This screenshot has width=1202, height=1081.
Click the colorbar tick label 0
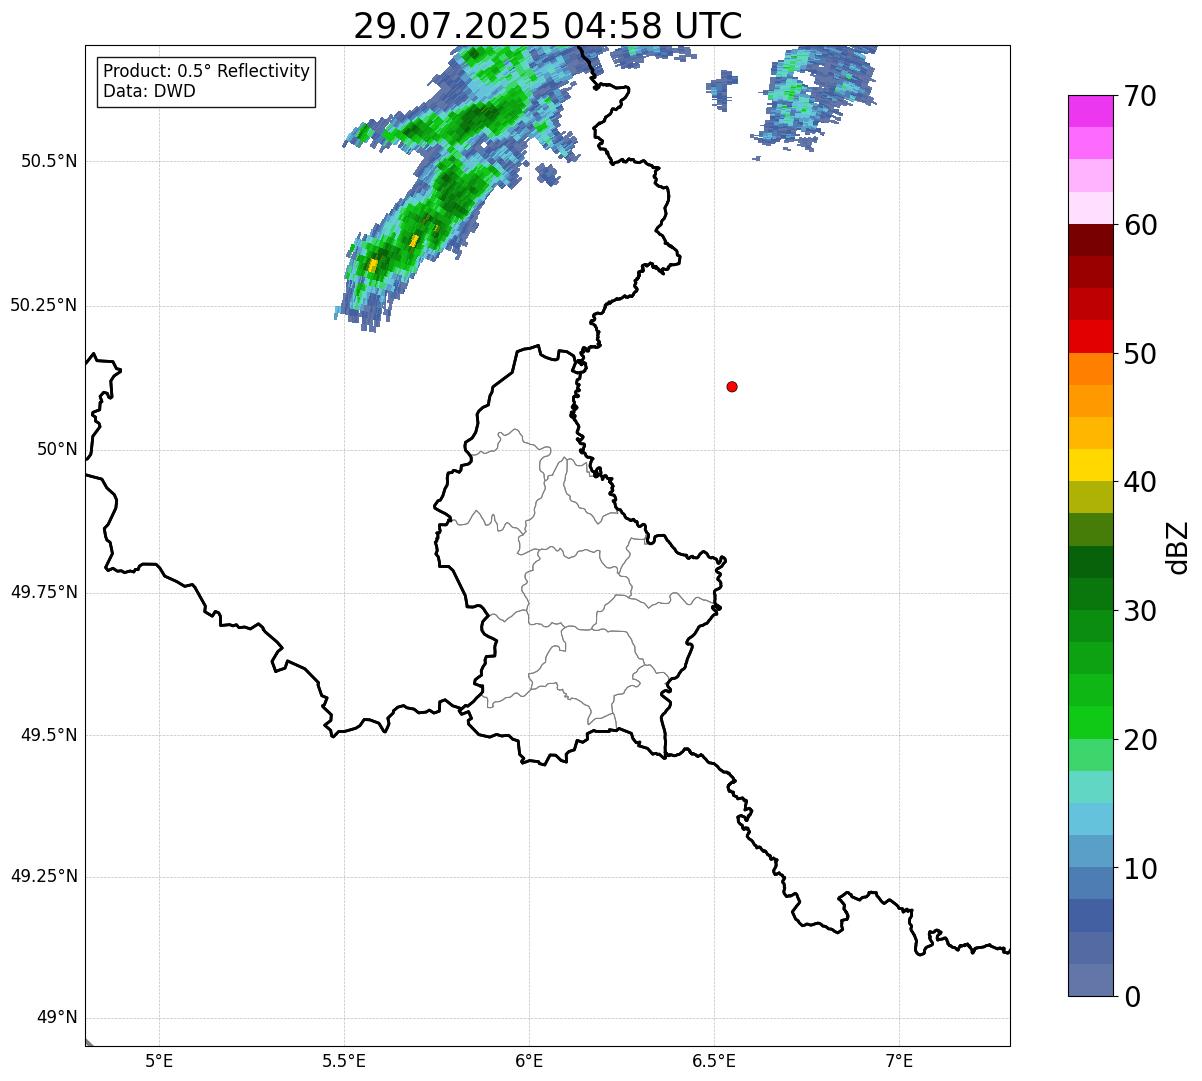[x=1132, y=997]
